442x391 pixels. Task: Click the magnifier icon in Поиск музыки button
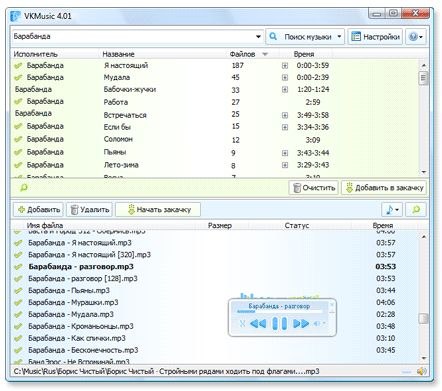point(273,36)
